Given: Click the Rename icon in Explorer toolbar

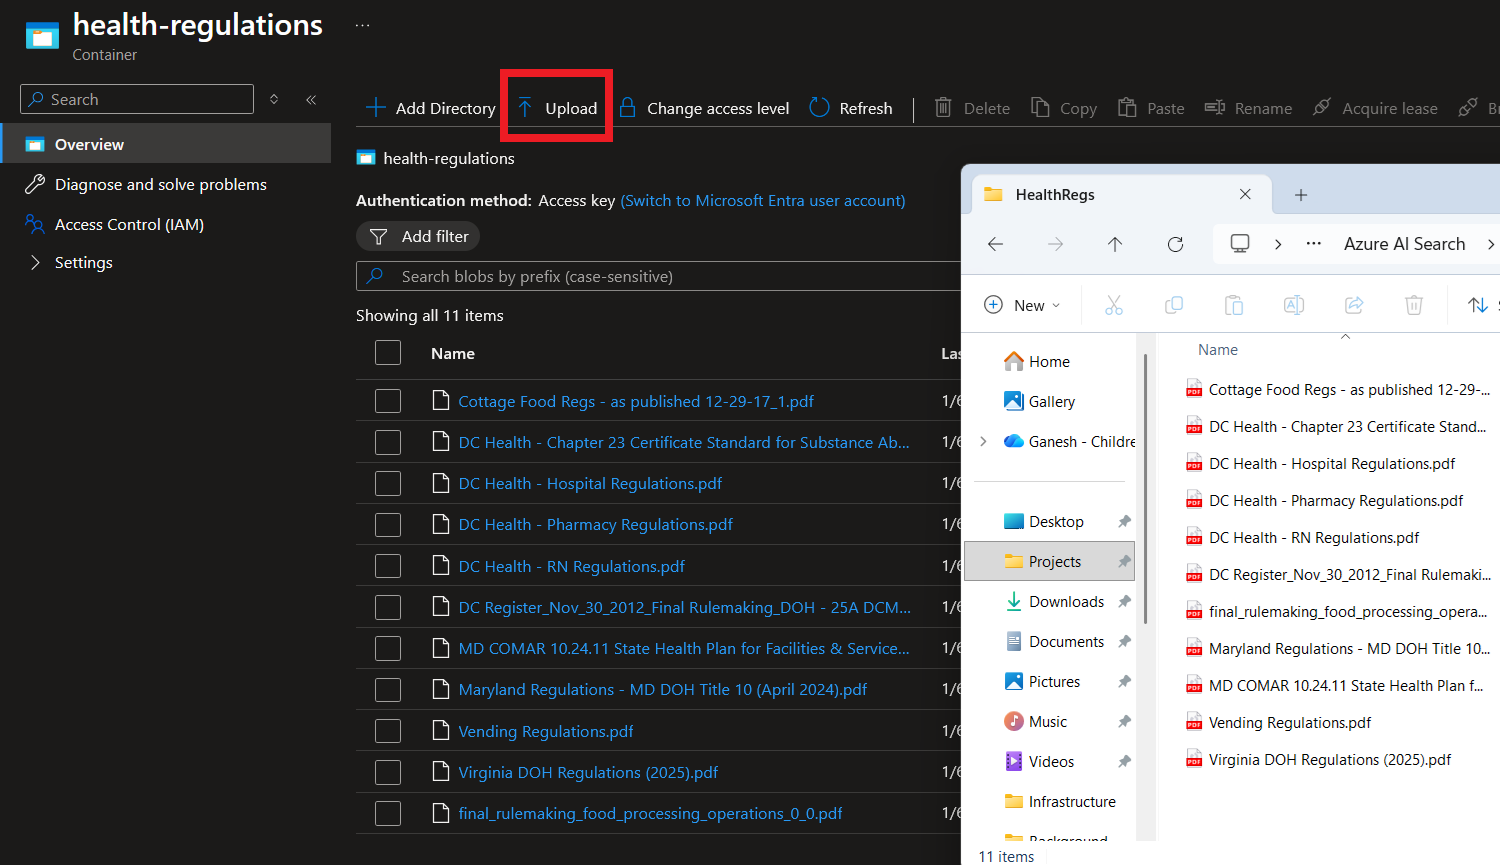Looking at the screenshot, I should click(1294, 305).
